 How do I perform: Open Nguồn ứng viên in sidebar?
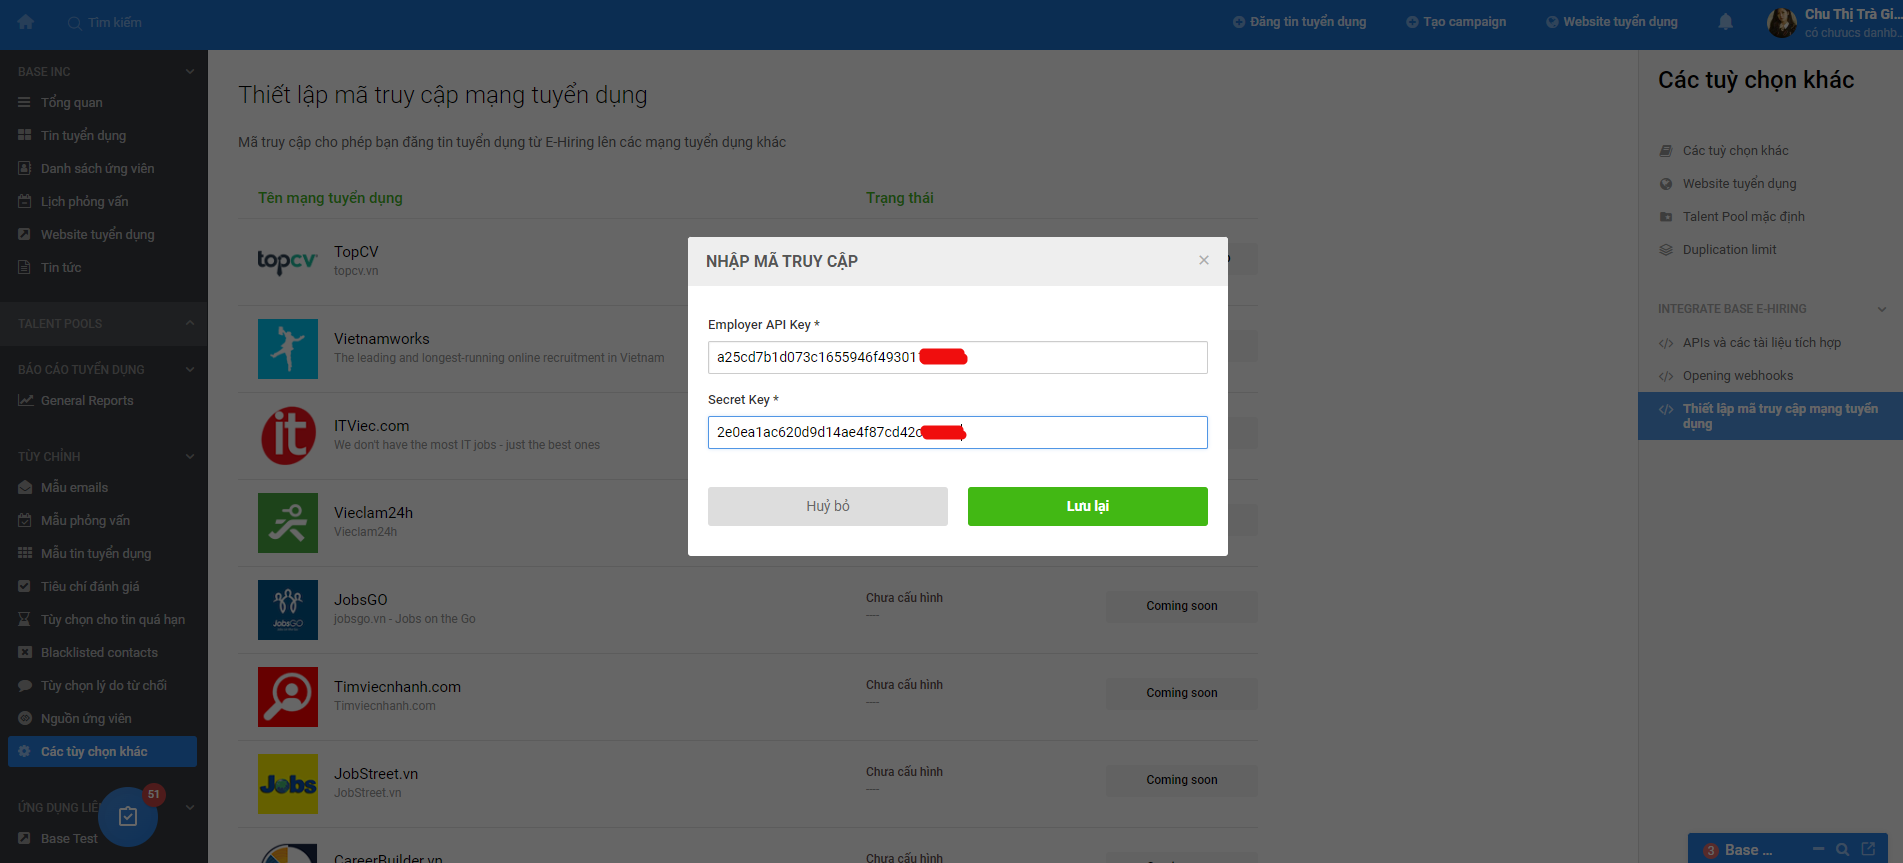point(86,718)
